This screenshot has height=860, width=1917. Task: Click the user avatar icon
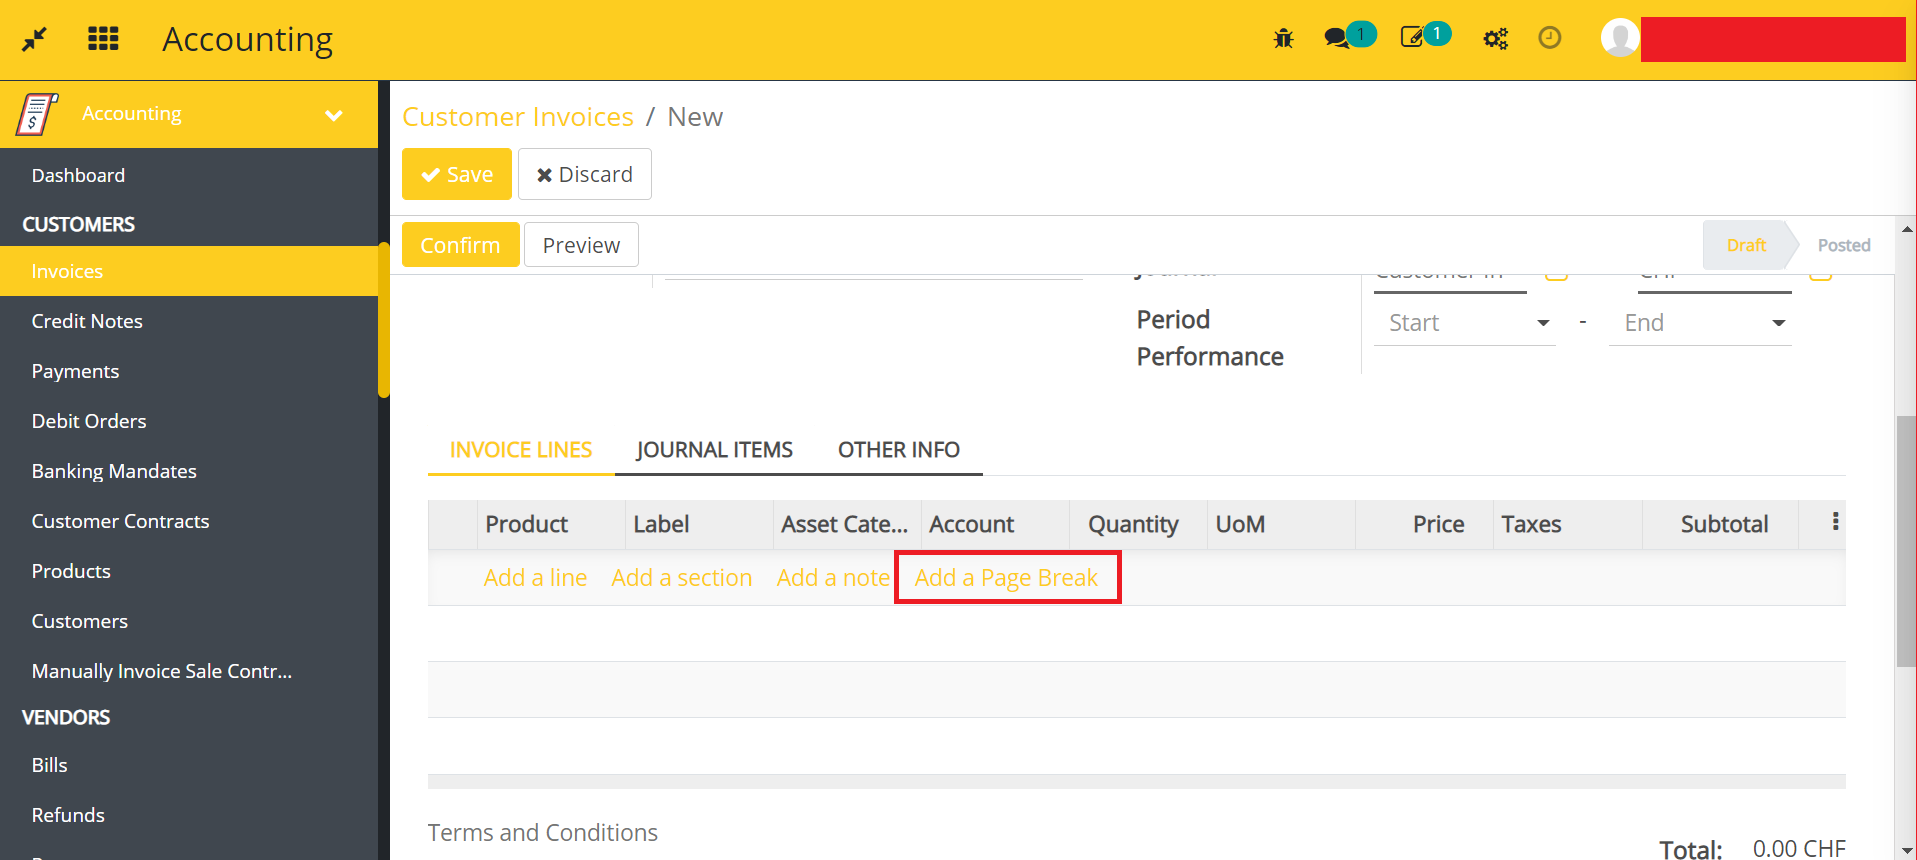pyautogui.click(x=1619, y=38)
